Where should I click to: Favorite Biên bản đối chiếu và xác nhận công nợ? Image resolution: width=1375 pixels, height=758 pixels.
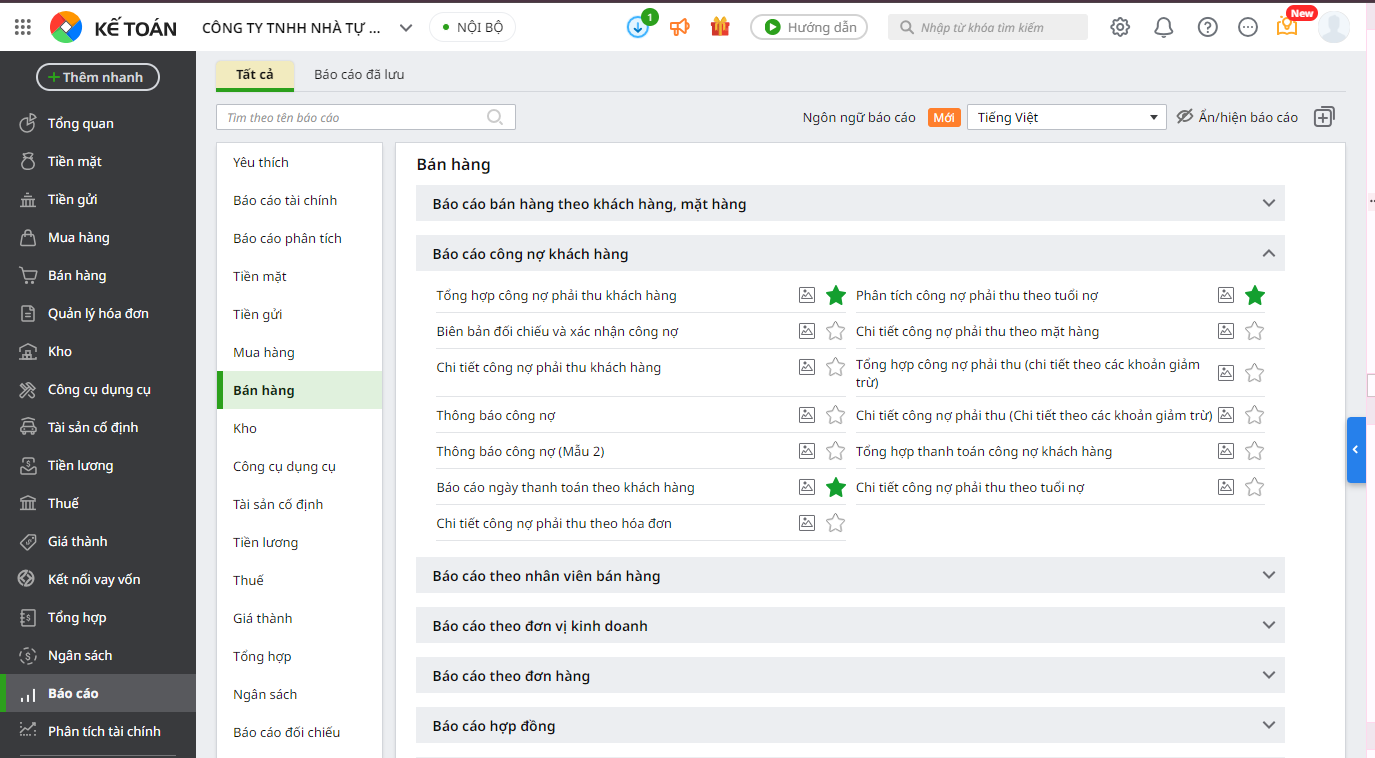836,331
